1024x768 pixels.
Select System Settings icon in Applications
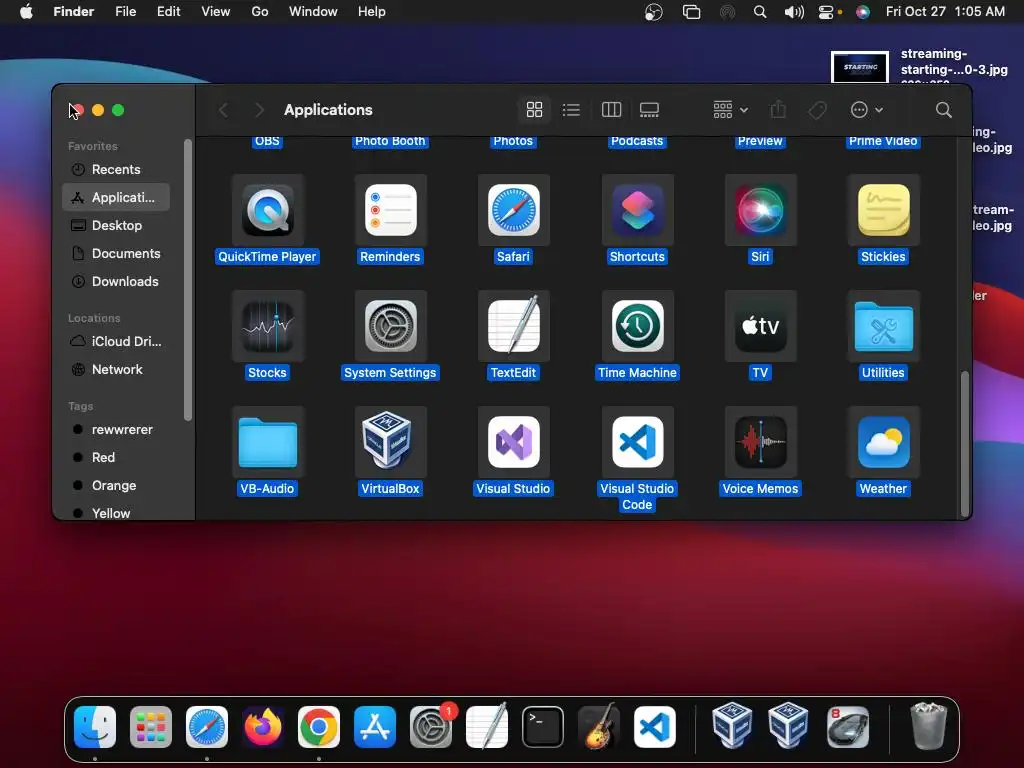click(391, 326)
